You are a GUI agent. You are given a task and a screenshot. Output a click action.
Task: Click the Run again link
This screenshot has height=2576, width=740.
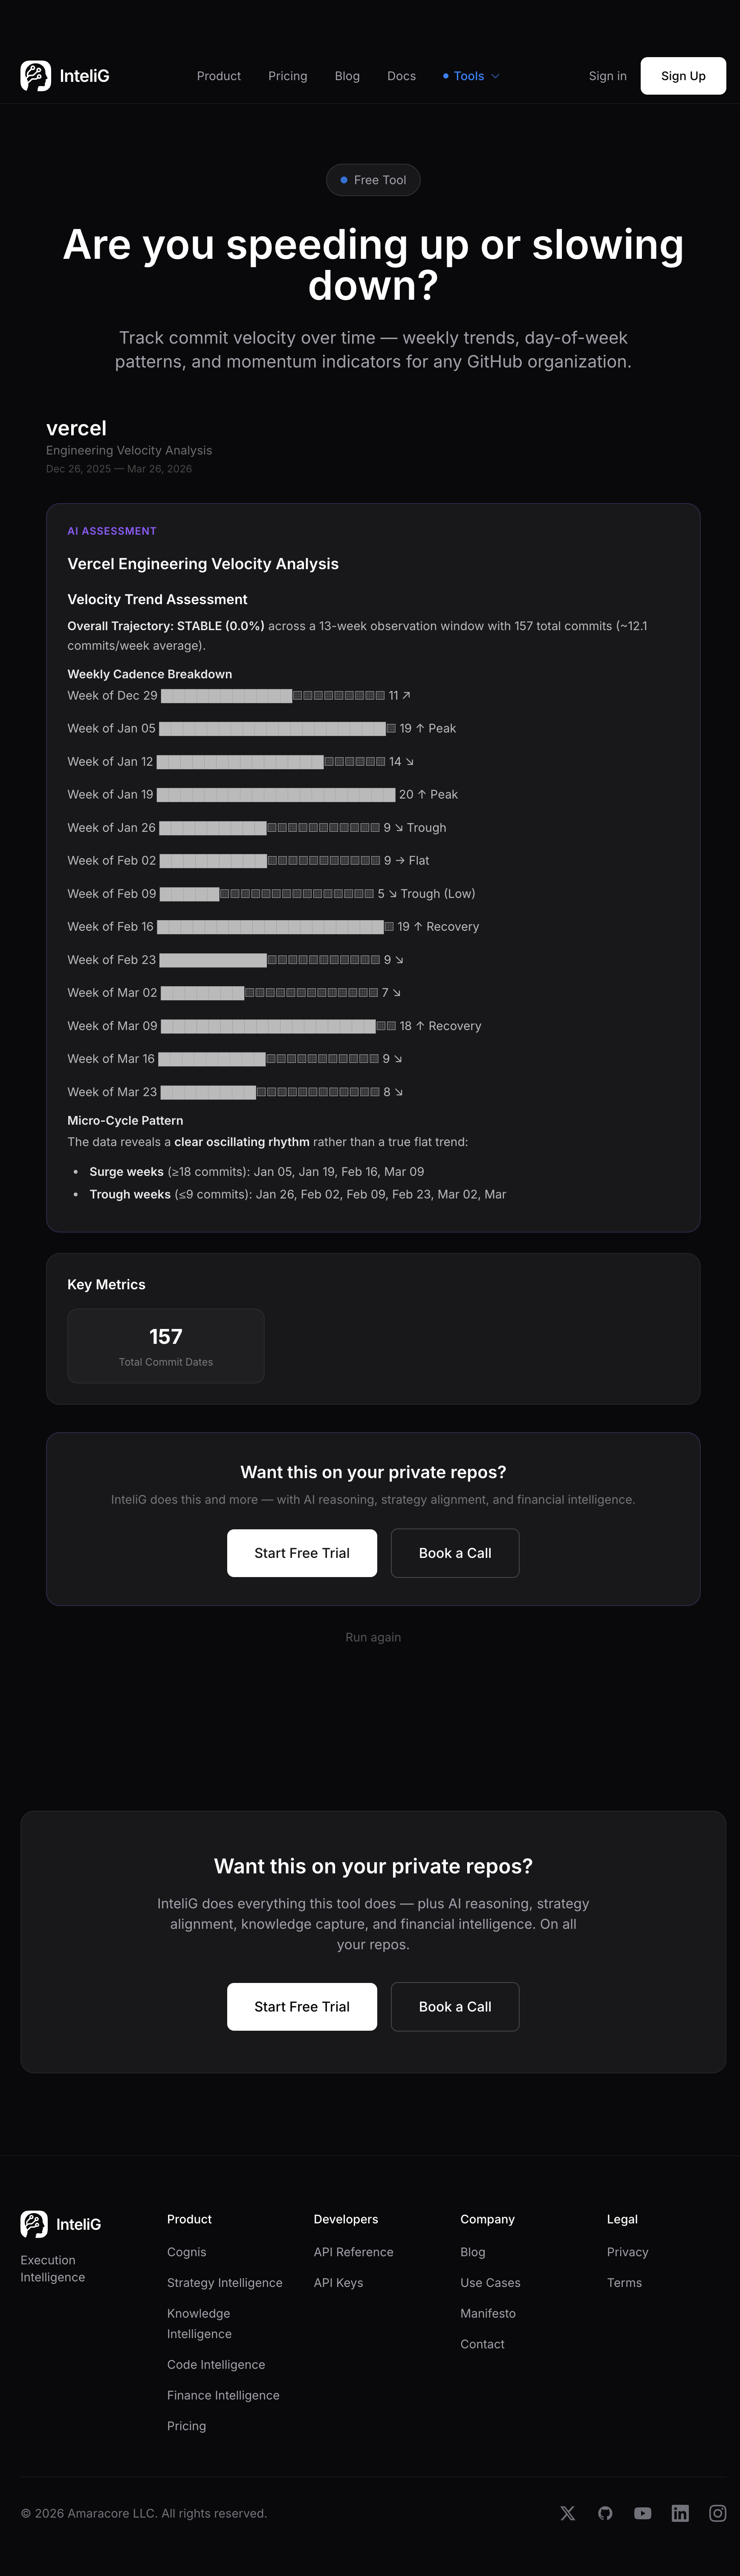[373, 1637]
